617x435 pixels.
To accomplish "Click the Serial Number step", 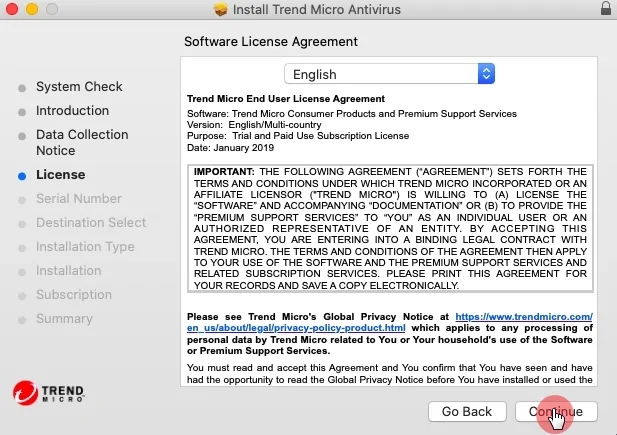I will (79, 198).
